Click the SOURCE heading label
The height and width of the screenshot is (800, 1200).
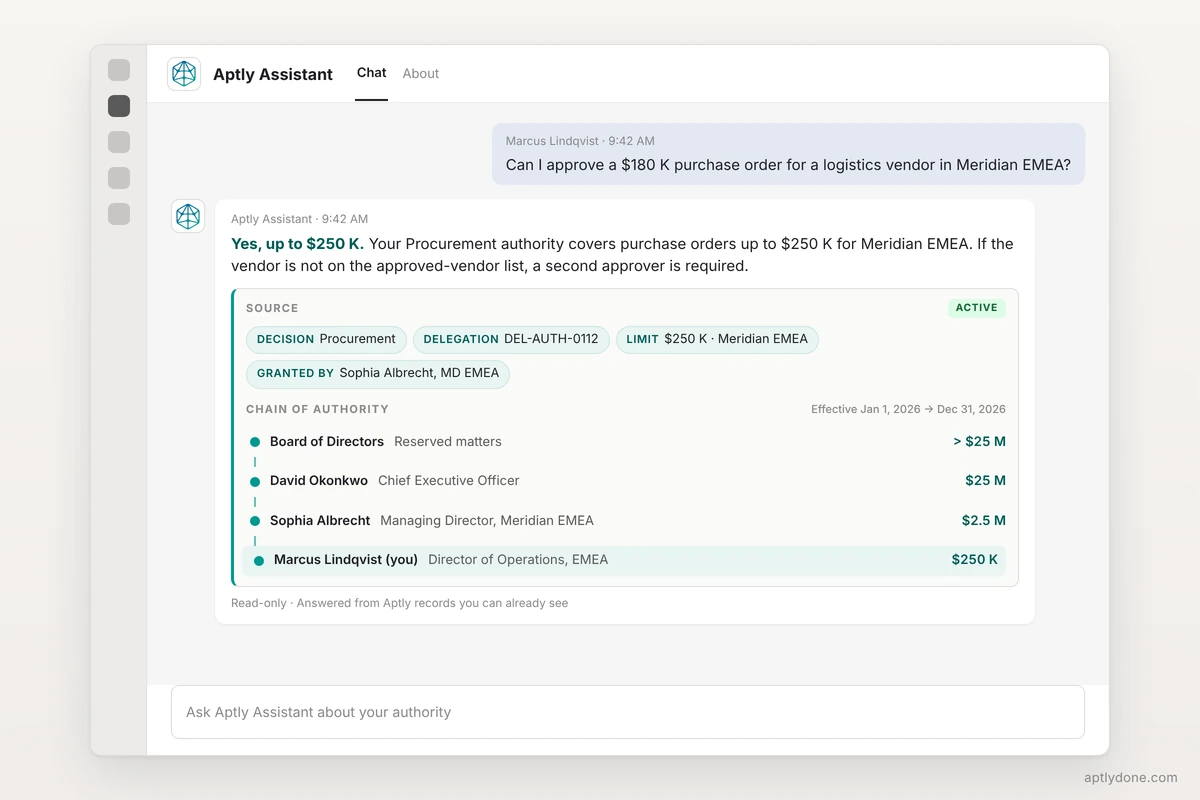[x=272, y=308]
